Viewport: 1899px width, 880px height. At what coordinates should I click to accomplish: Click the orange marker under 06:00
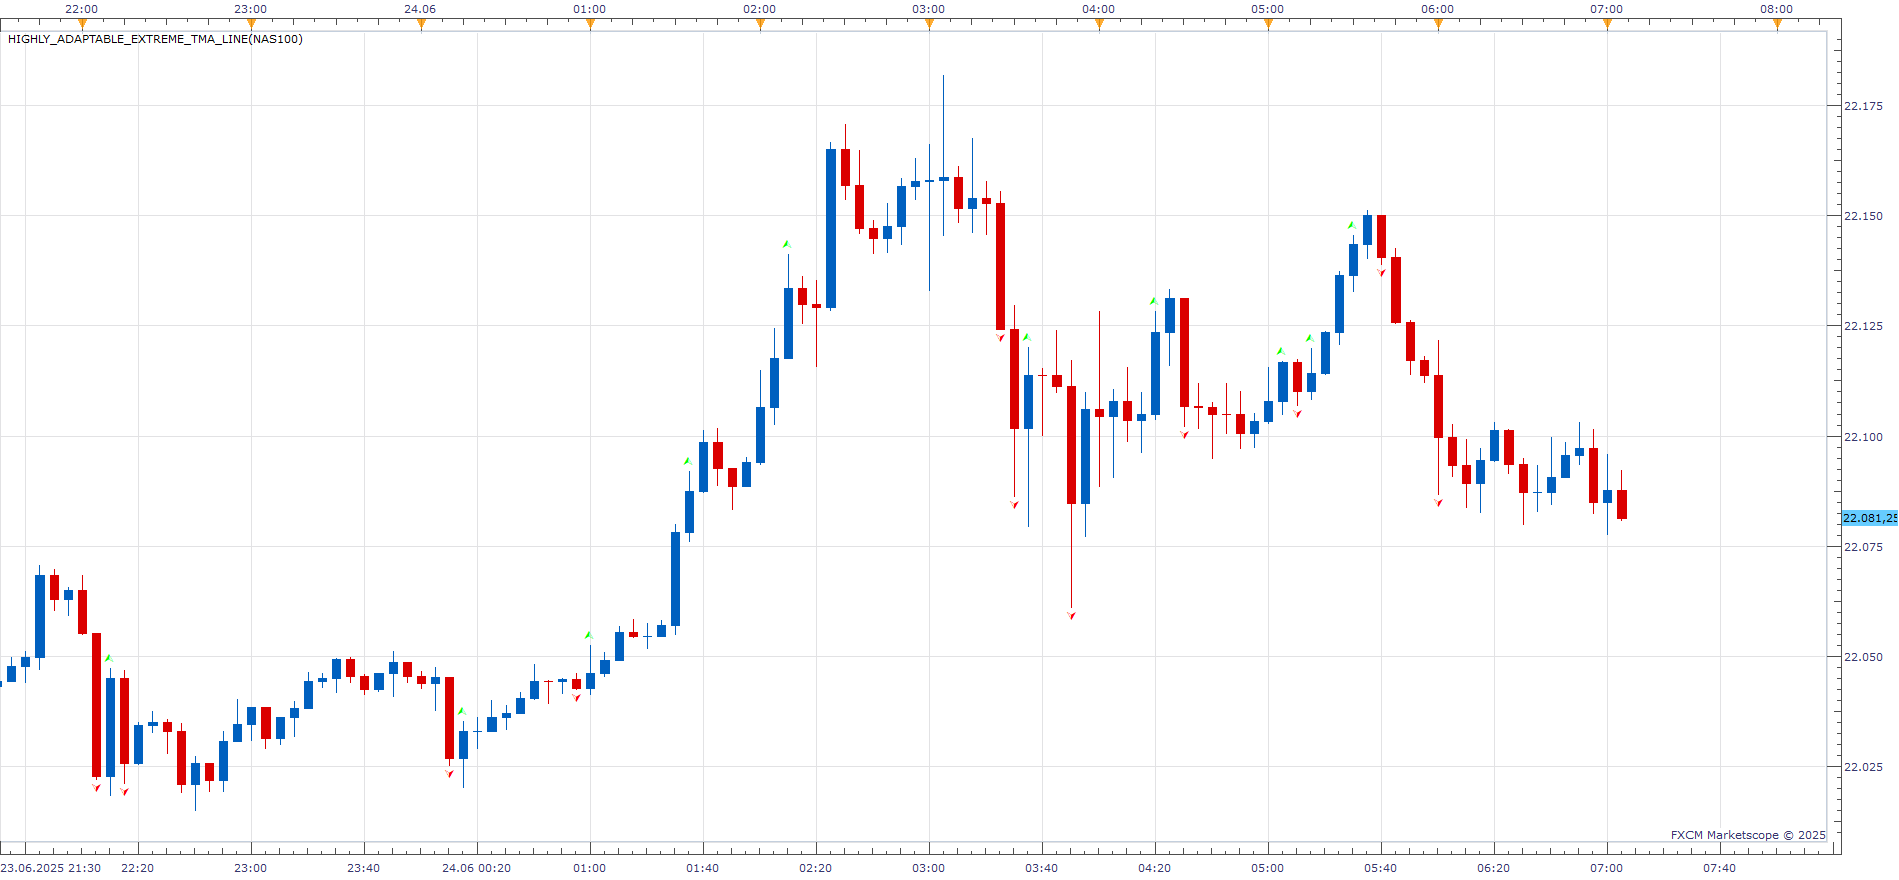[1438, 24]
